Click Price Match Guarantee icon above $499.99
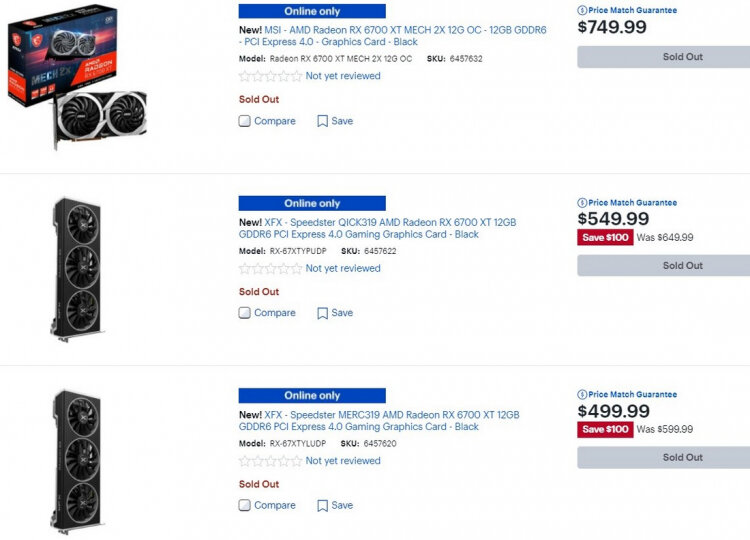Screen dimensions: 750x540 point(582,394)
